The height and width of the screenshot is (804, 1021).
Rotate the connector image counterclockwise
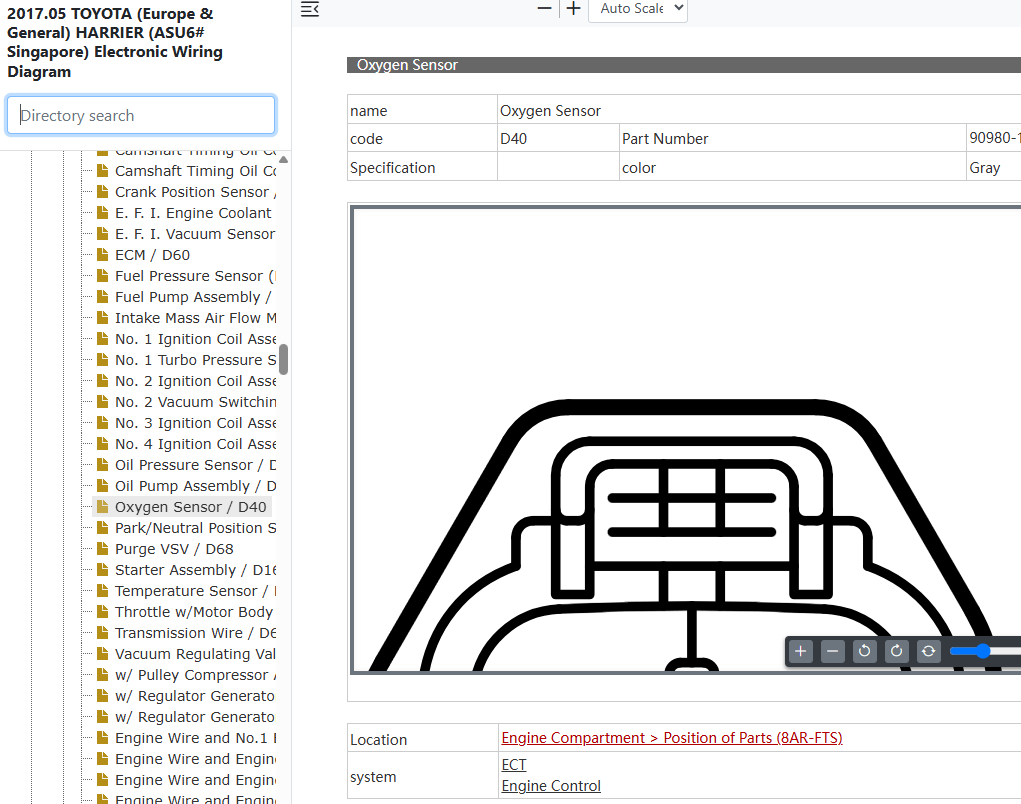864,651
